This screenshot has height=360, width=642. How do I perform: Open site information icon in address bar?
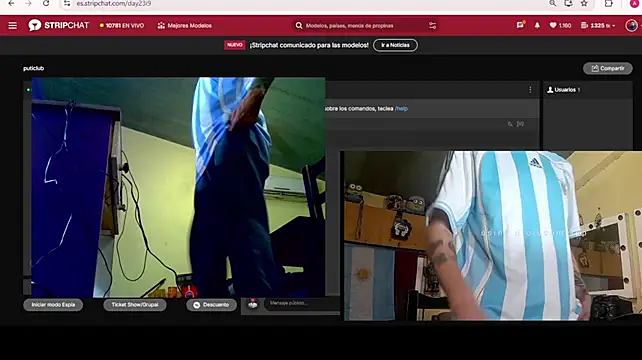[x=67, y=3]
